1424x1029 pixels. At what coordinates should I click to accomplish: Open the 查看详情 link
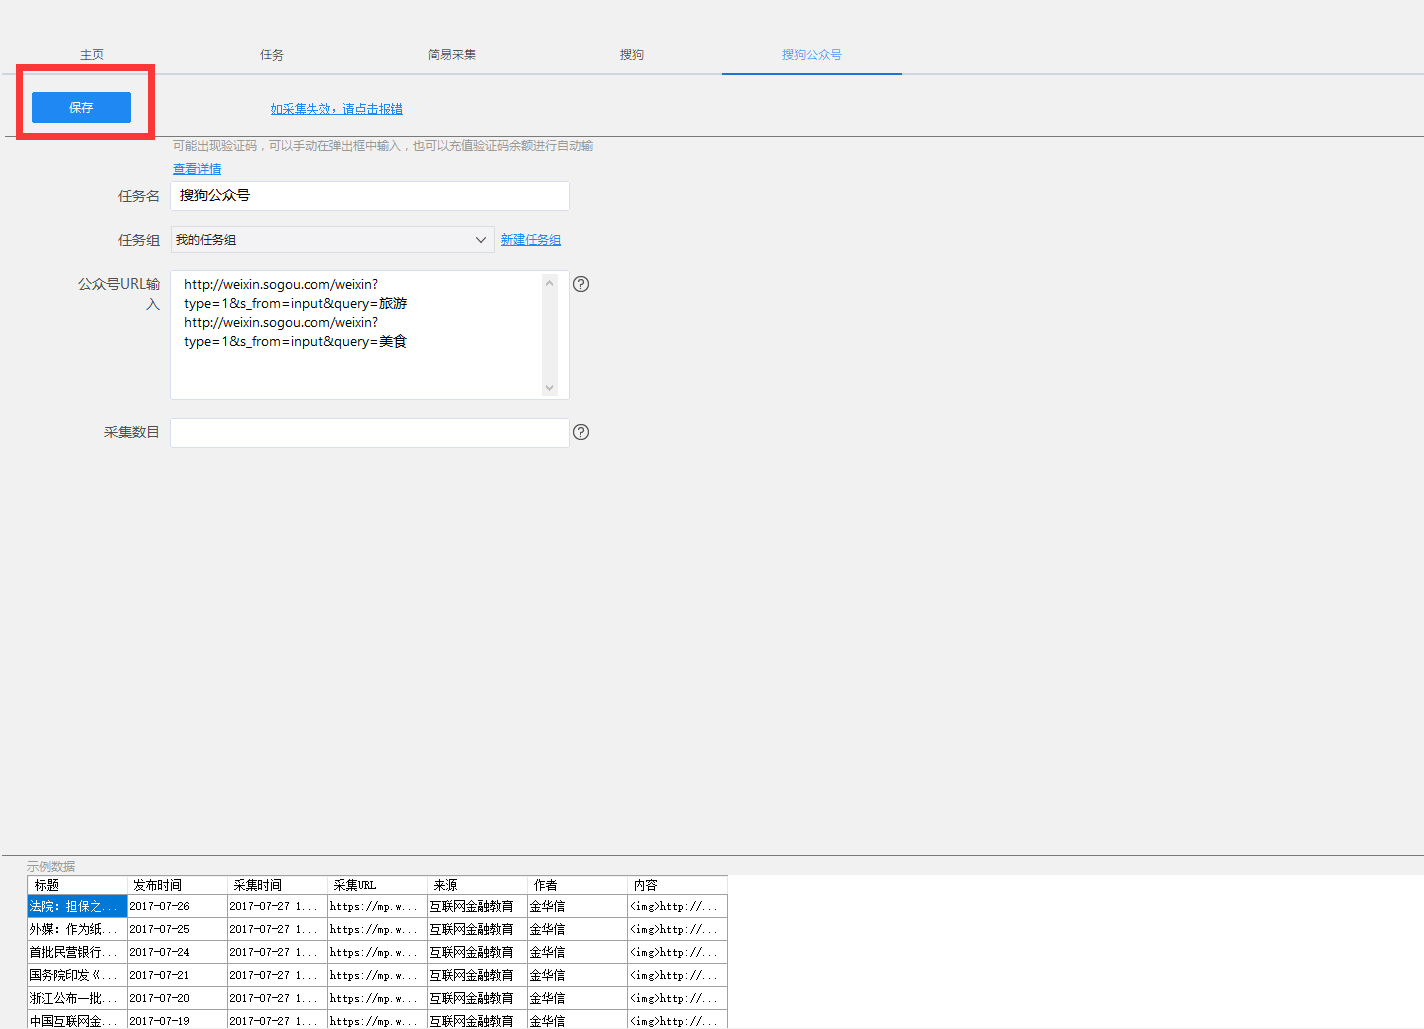(x=197, y=169)
